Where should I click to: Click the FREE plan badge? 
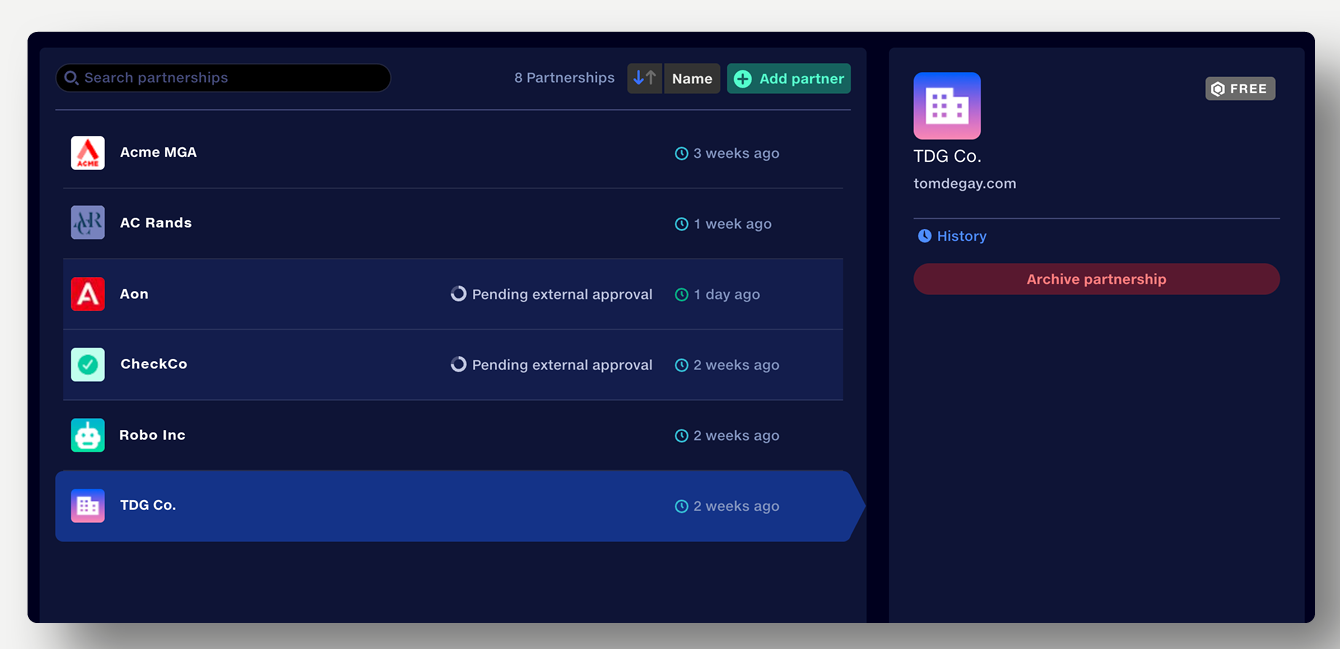[x=1240, y=89]
